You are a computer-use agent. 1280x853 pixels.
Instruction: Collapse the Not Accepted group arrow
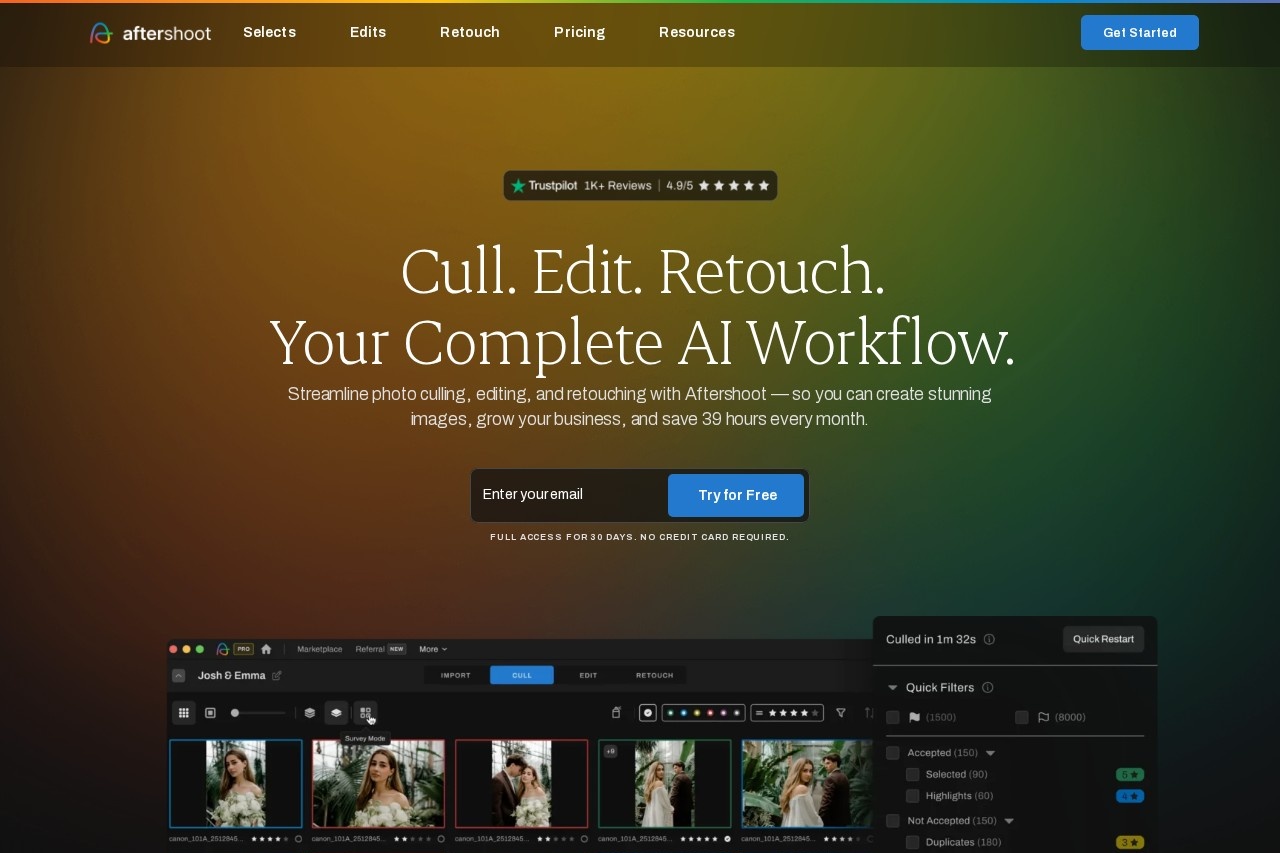pyautogui.click(x=1009, y=821)
